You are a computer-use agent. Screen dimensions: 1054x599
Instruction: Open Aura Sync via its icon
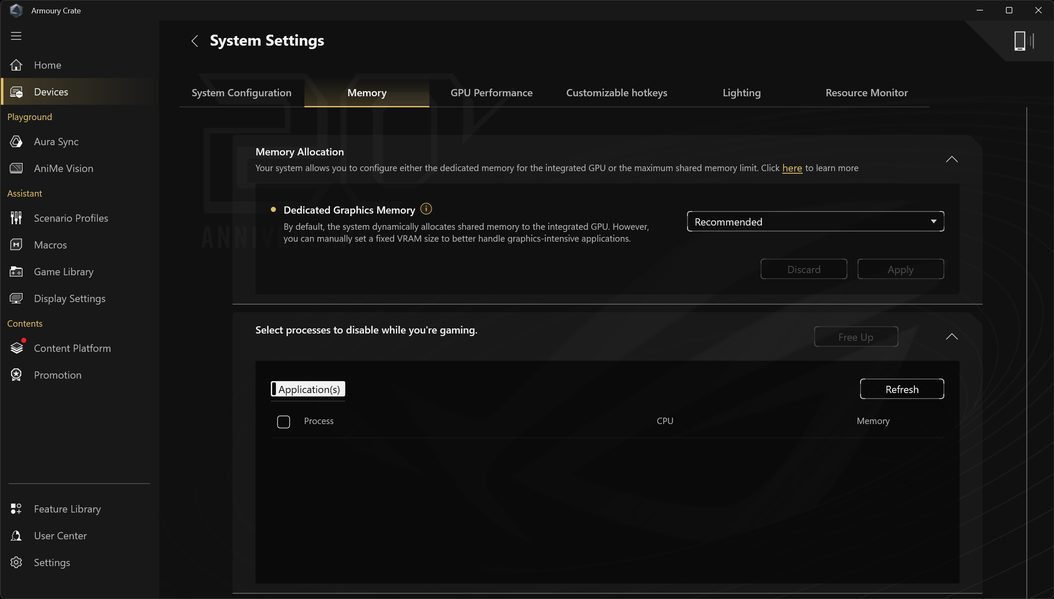(16, 142)
